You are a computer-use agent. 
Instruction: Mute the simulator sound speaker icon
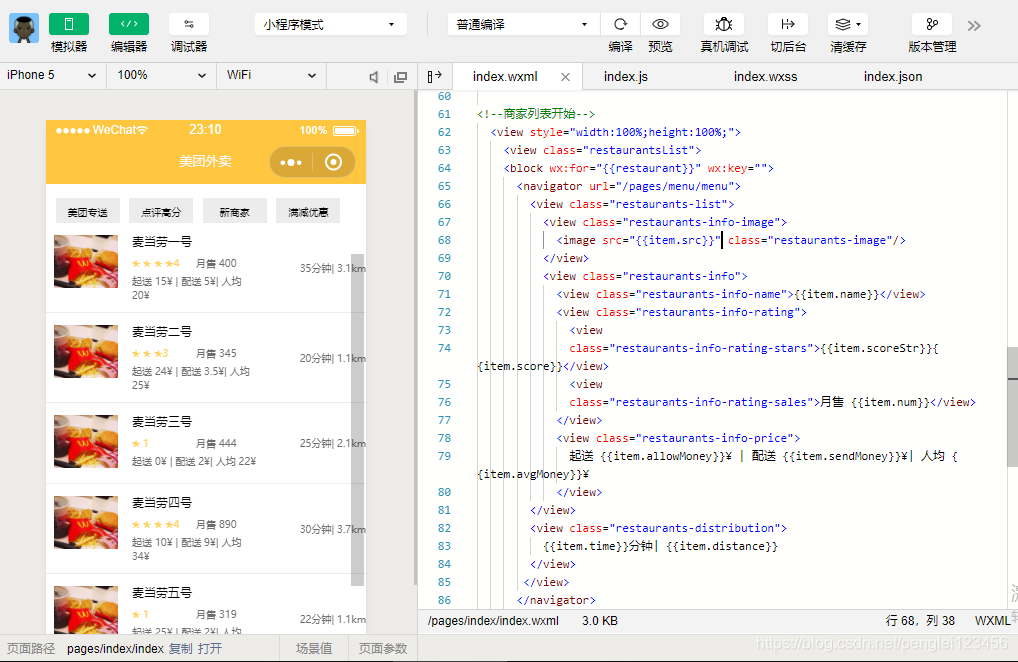click(374, 77)
